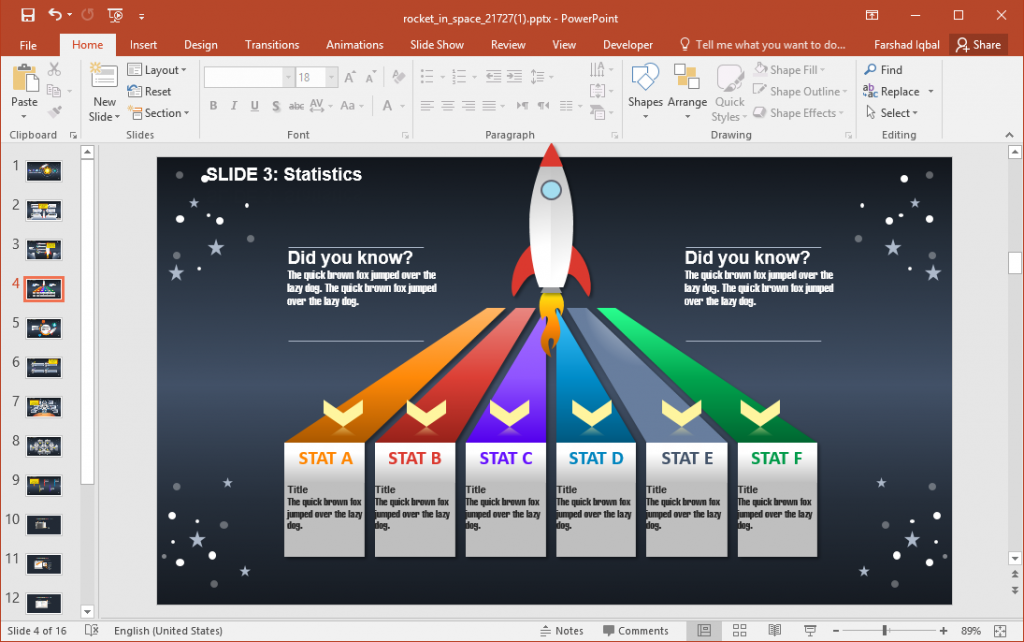1024x642 pixels.
Task: Expand the Shape Fill options
Action: pos(823,69)
